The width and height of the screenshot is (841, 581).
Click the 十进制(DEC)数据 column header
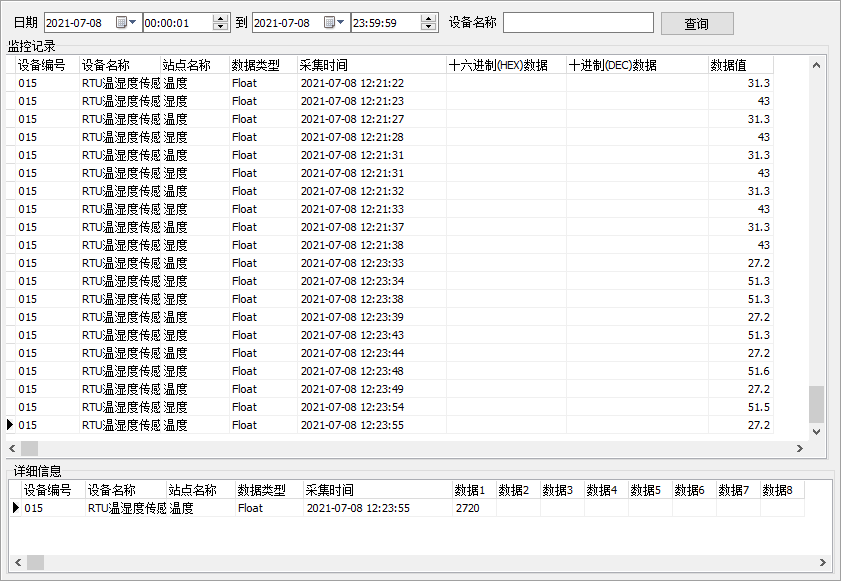637,65
